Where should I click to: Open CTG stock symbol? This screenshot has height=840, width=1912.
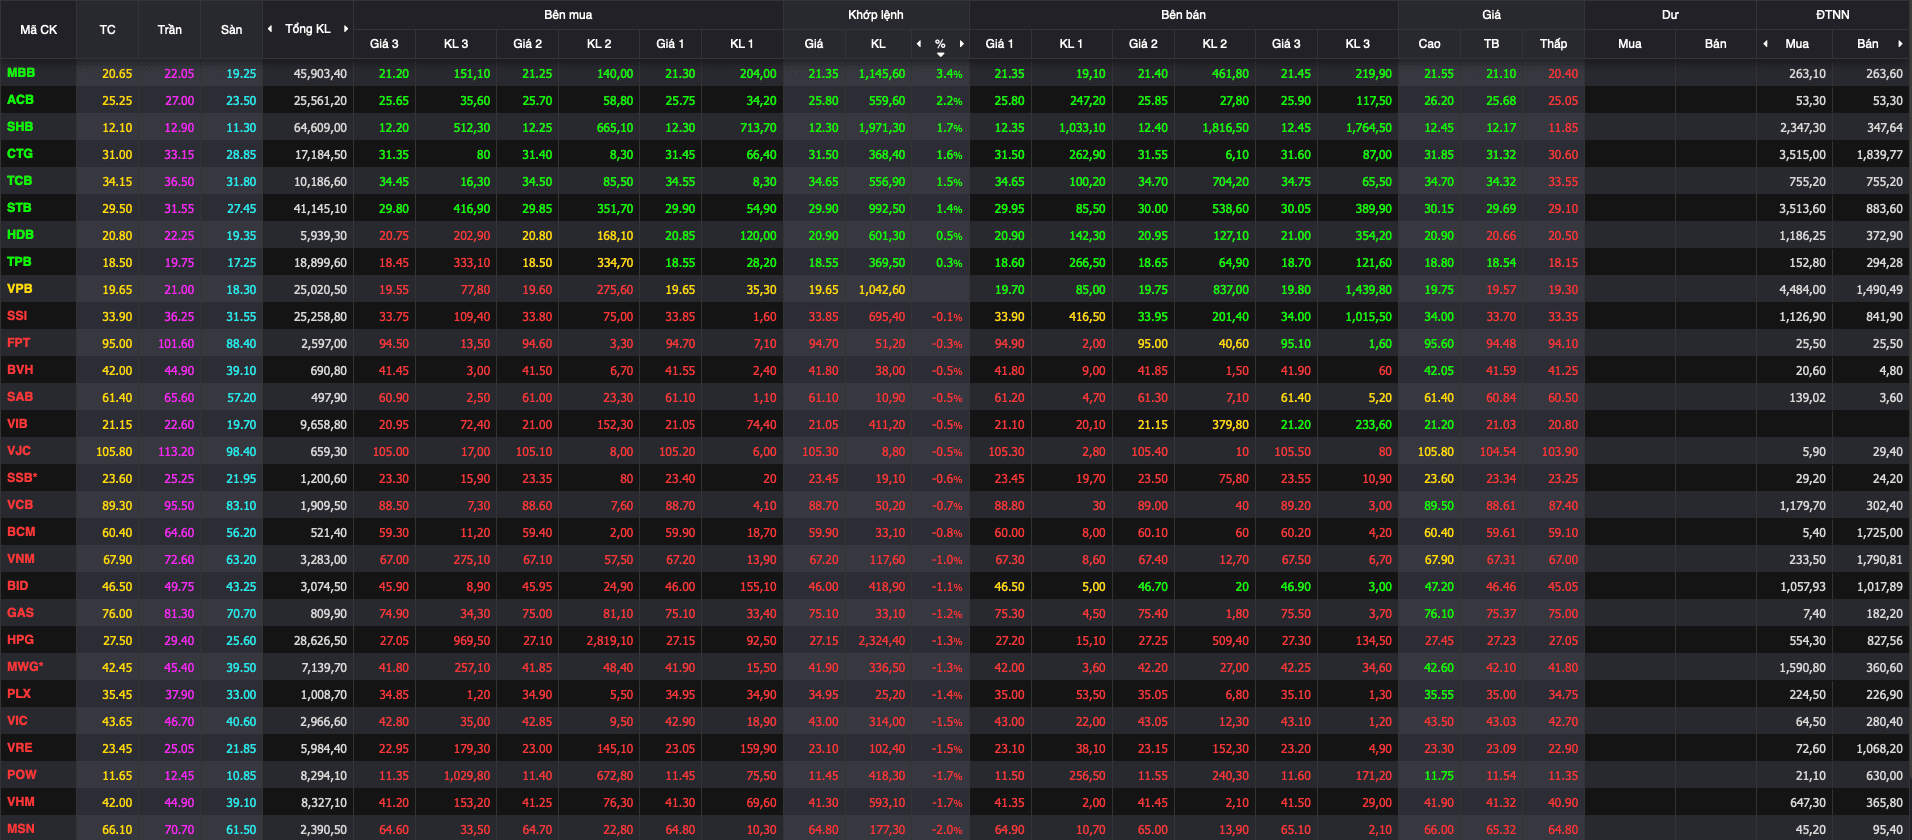point(20,154)
